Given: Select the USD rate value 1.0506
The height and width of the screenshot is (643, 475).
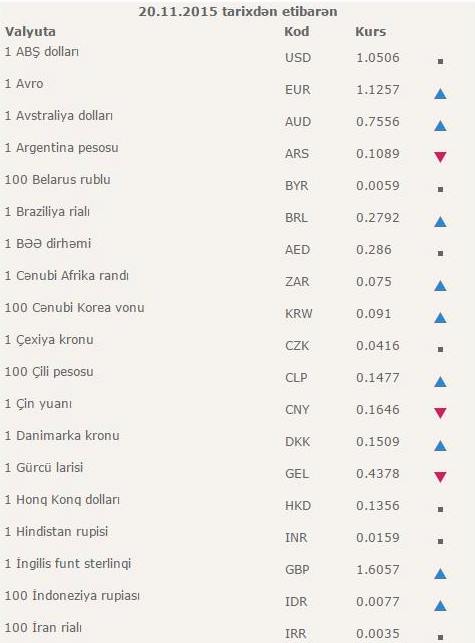Looking at the screenshot, I should click(x=378, y=58).
